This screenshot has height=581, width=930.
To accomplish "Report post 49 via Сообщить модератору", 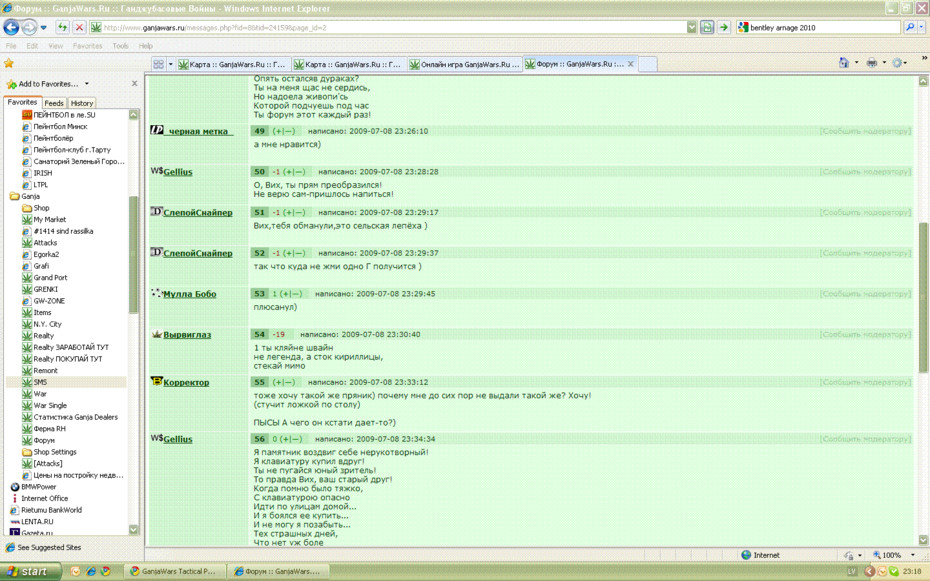I will [x=865, y=131].
